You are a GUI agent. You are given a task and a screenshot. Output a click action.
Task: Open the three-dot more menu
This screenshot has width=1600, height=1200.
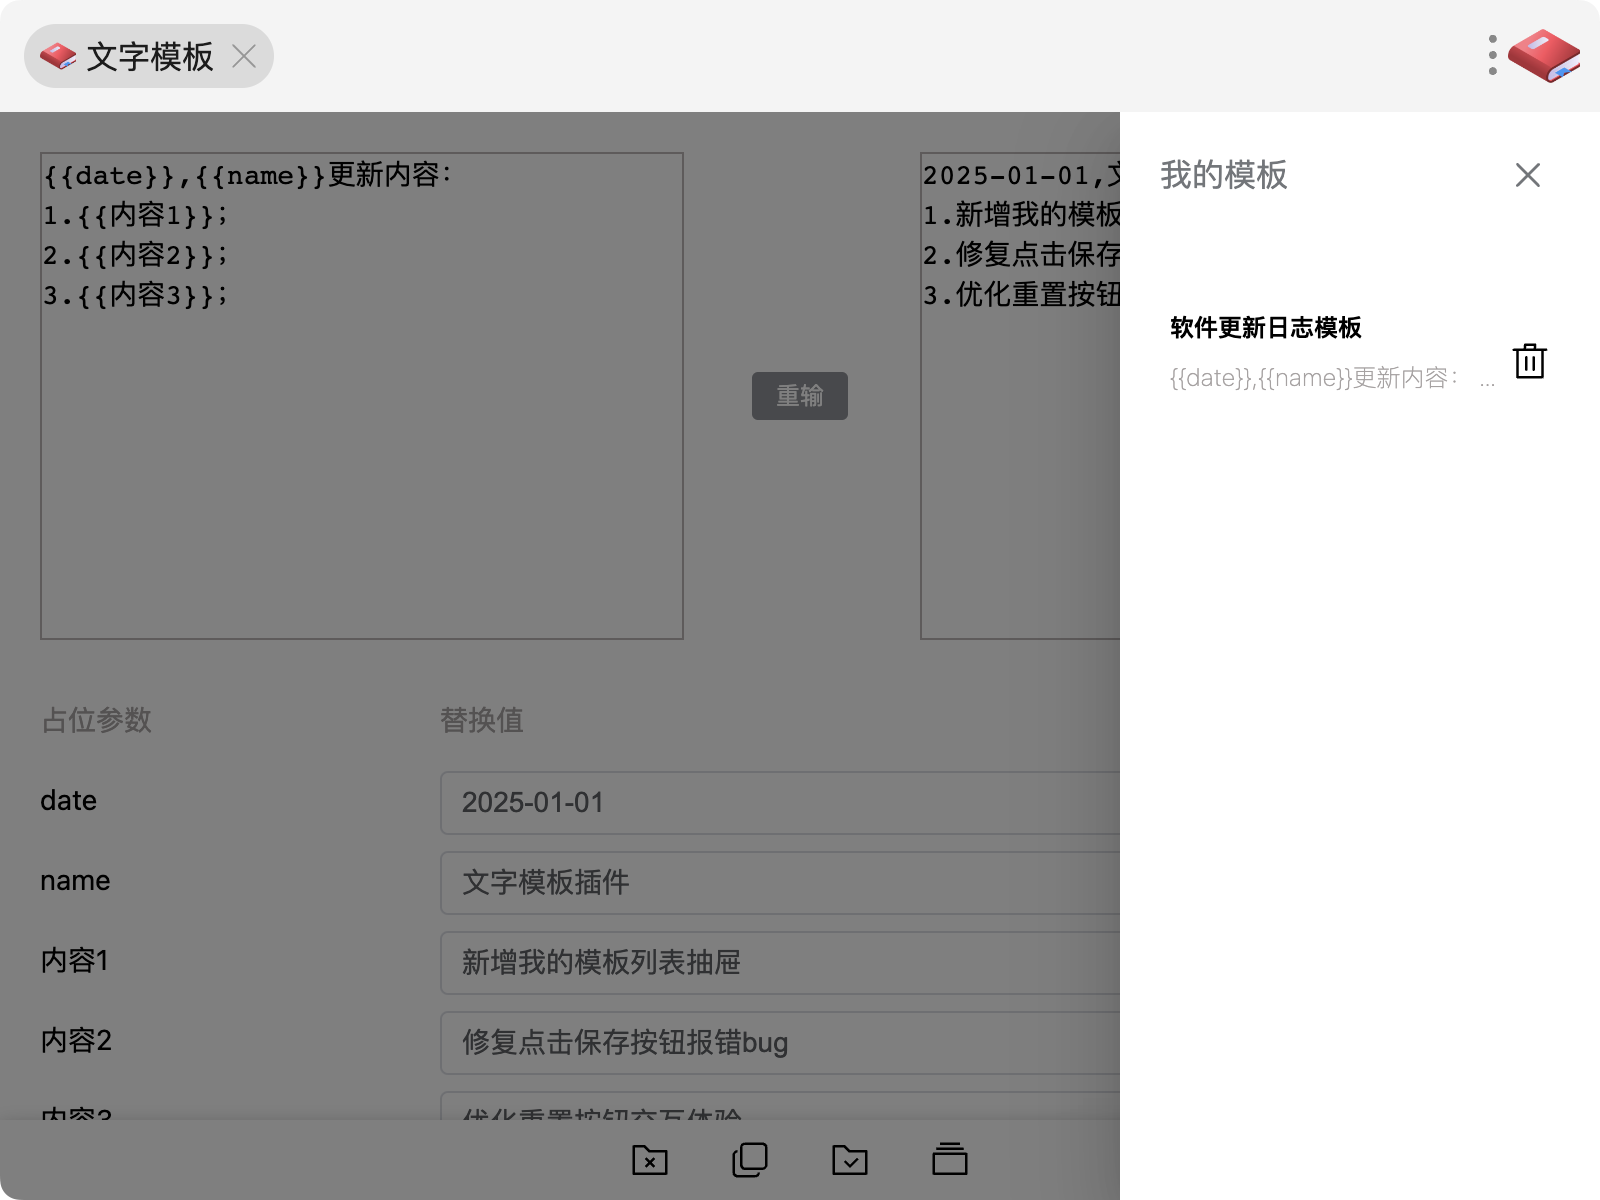click(1492, 55)
